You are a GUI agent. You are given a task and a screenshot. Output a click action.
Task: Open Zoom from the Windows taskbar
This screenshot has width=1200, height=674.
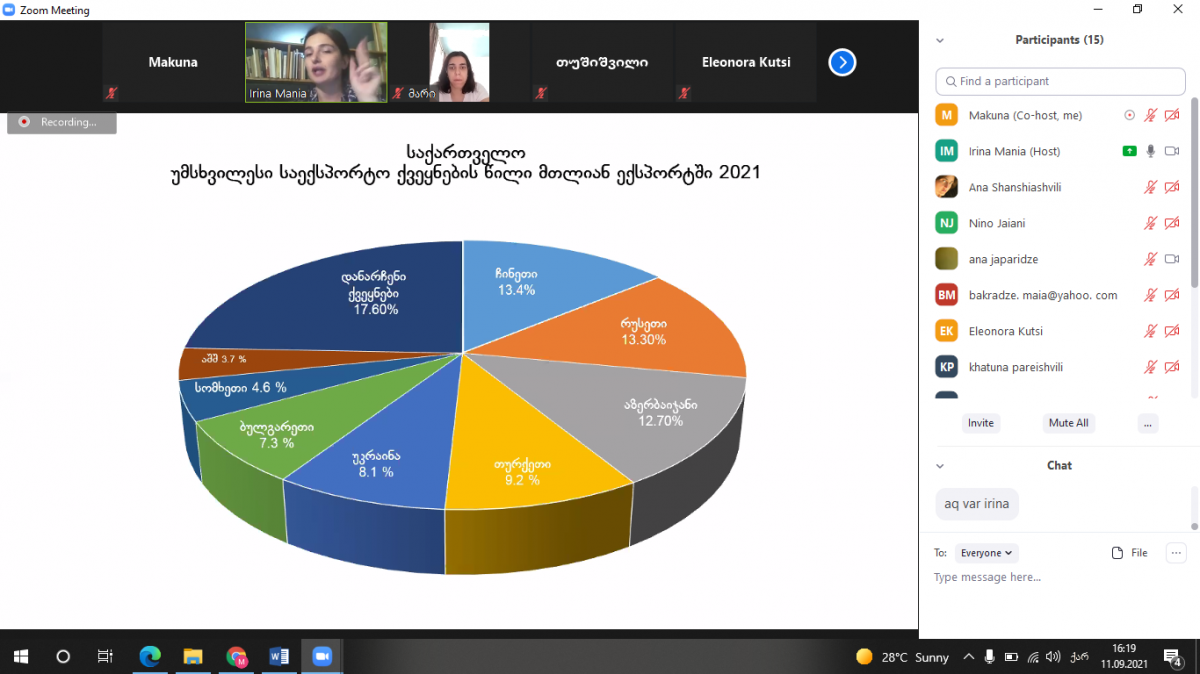(321, 656)
